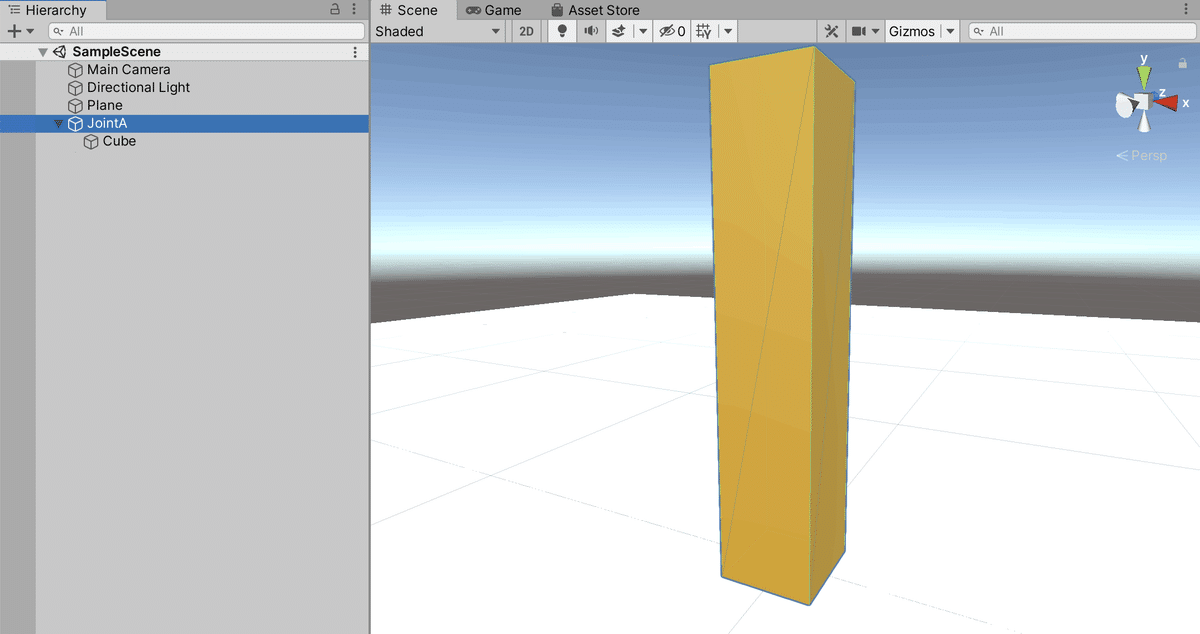Click the plus button to create a GameObject
Image resolution: width=1200 pixels, height=634 pixels.
(x=12, y=31)
